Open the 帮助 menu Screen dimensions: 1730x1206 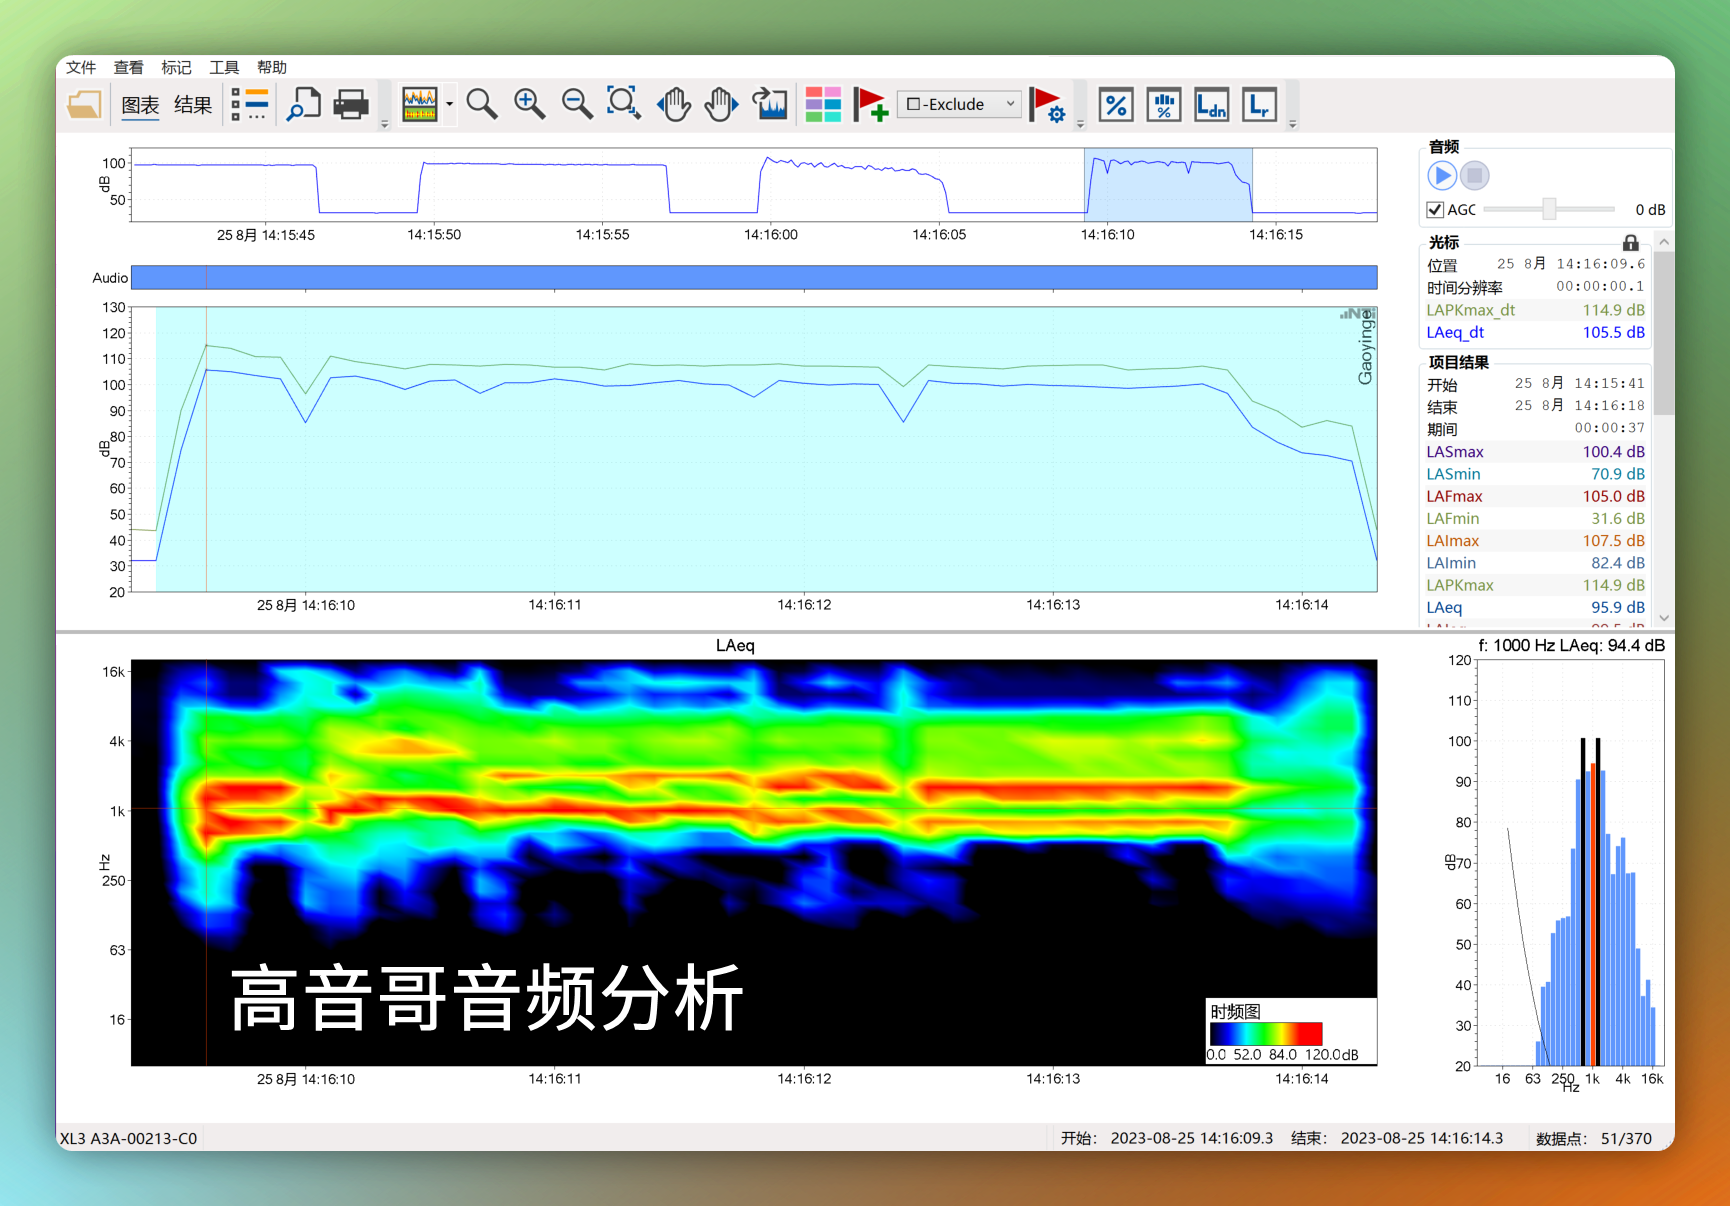[272, 67]
